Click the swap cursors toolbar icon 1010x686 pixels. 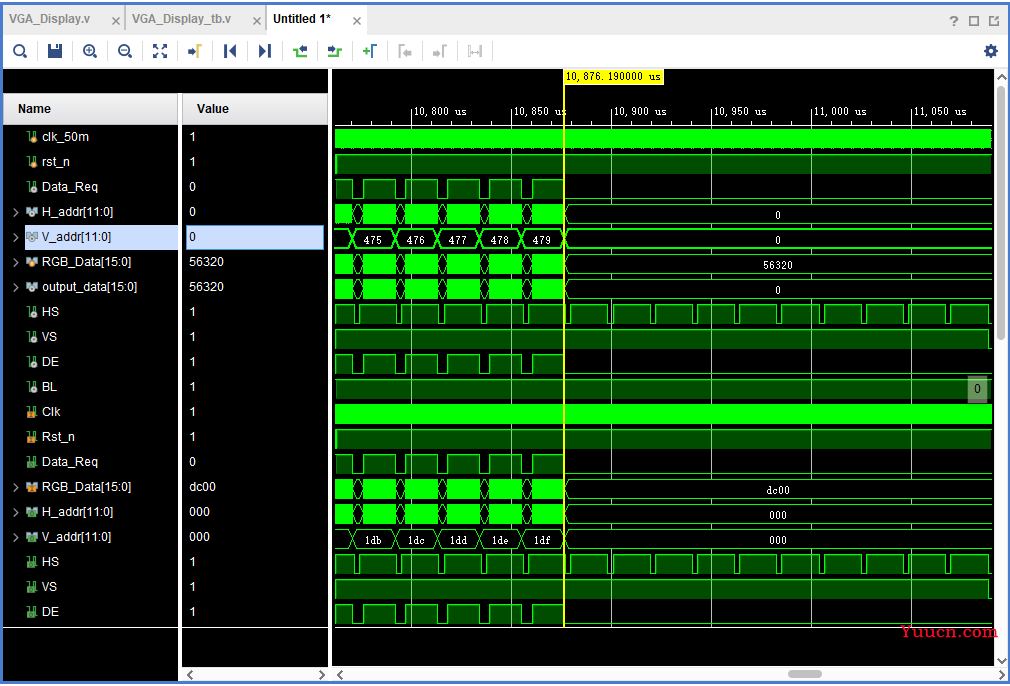[x=475, y=51]
